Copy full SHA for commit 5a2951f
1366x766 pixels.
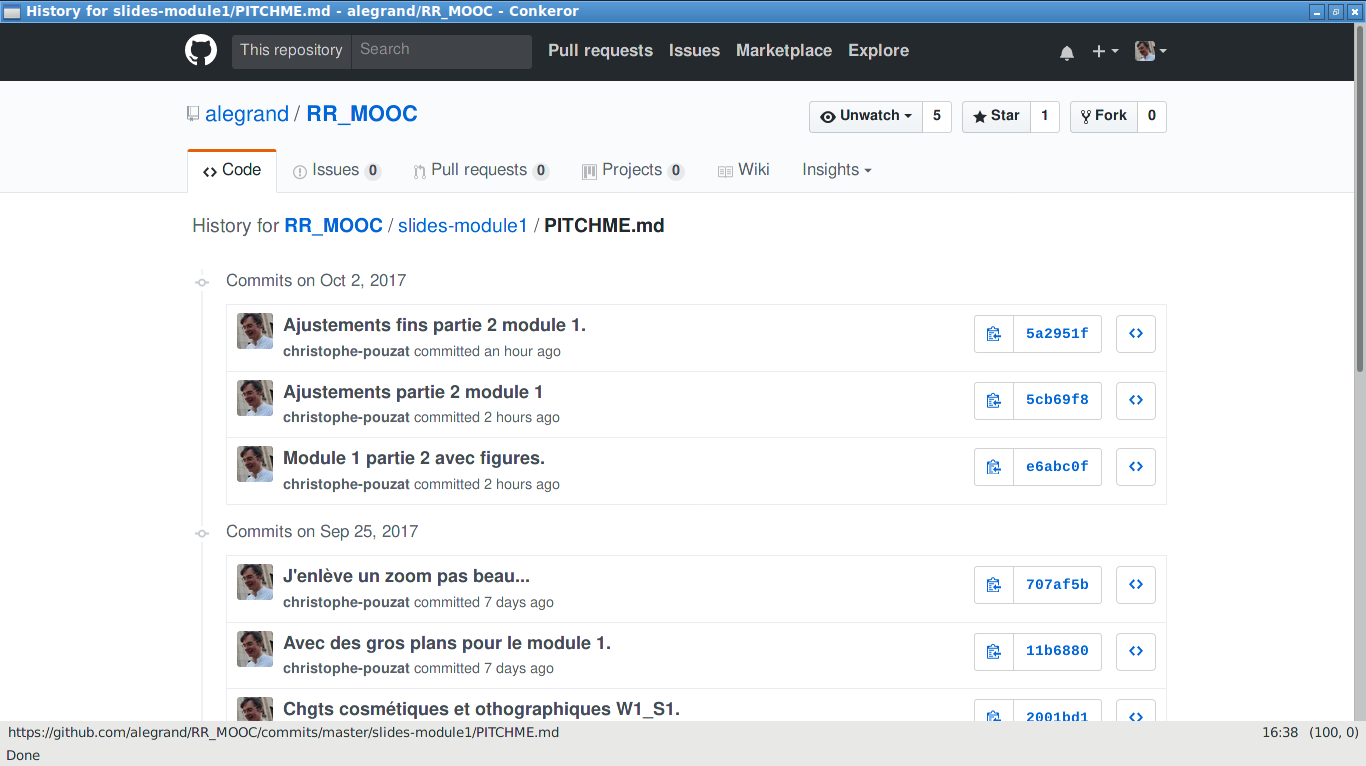tap(993, 334)
